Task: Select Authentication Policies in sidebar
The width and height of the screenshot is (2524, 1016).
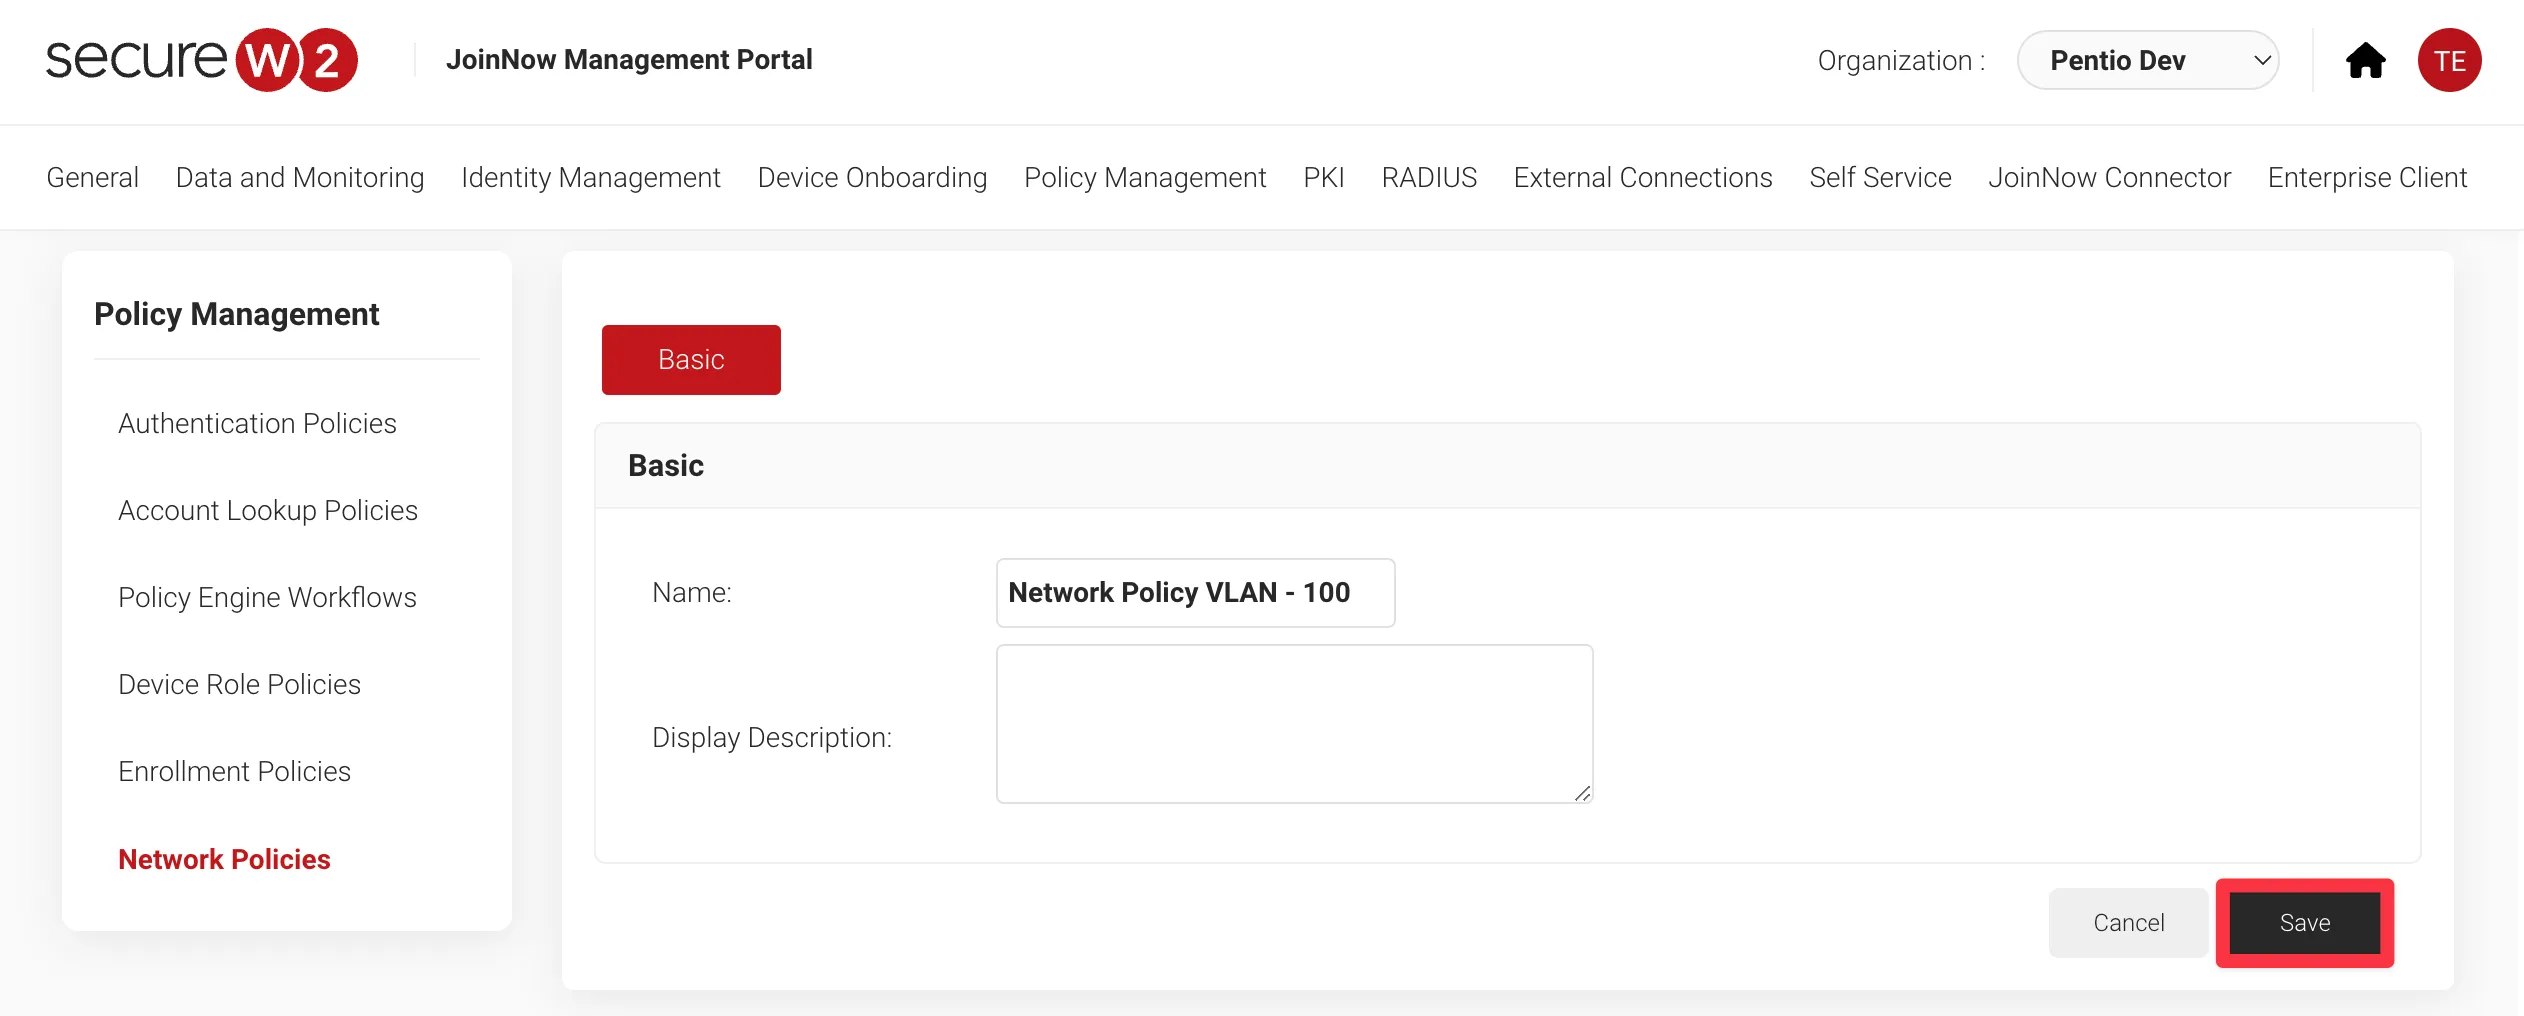Action: [x=257, y=423]
